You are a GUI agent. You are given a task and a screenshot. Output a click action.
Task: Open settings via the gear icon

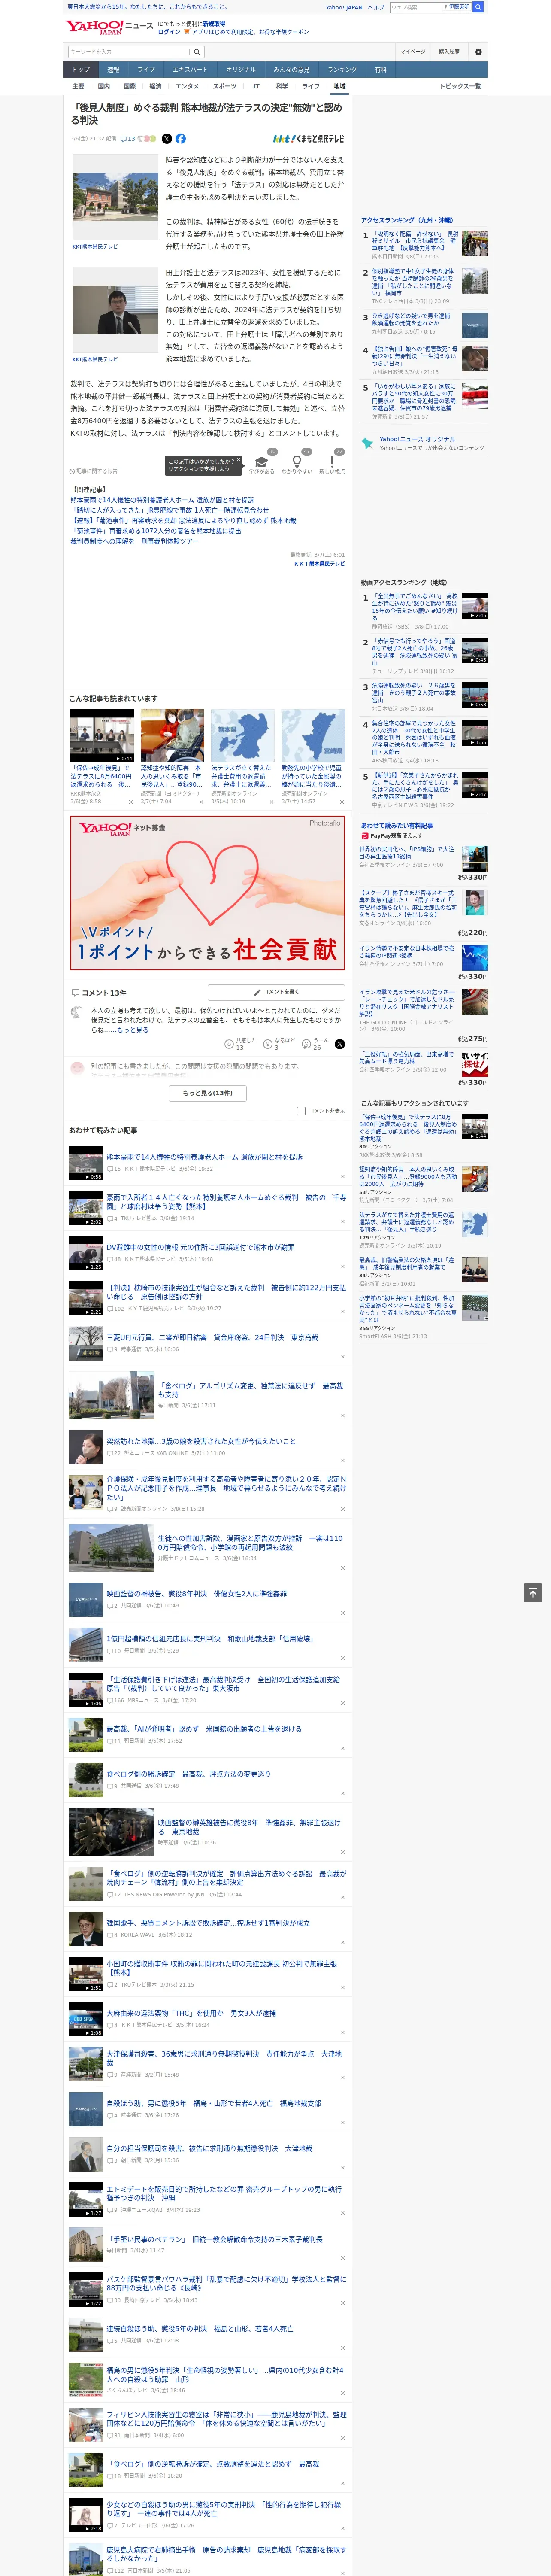(478, 51)
